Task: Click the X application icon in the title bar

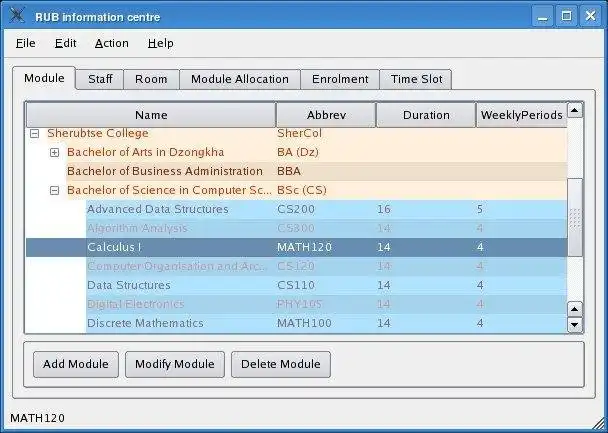Action: pyautogui.click(x=17, y=16)
